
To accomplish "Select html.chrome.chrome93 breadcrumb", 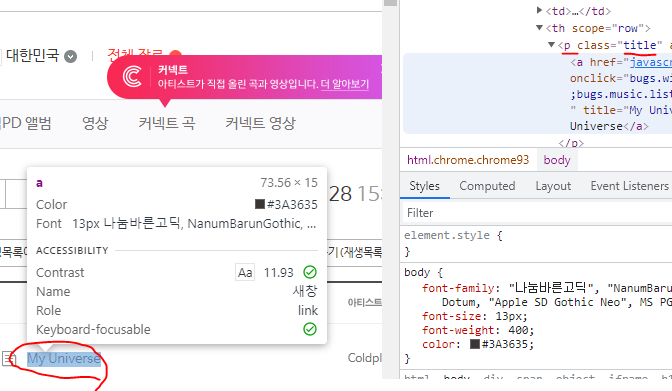I will coord(468,160).
